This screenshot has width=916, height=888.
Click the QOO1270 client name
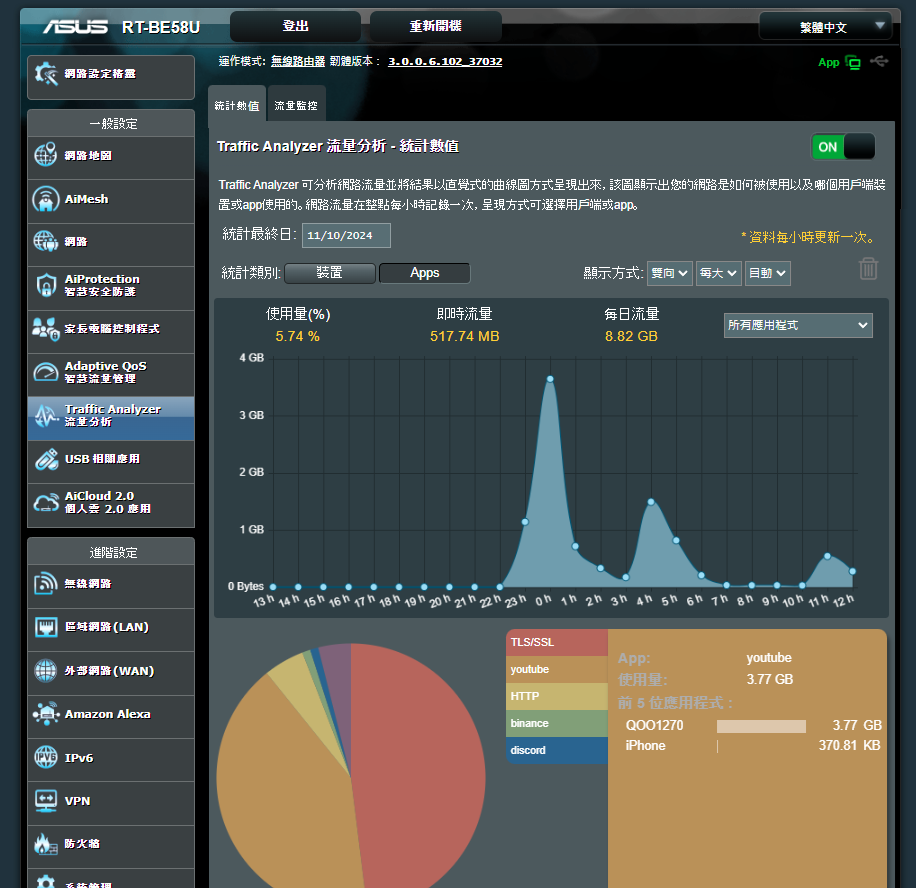click(654, 726)
